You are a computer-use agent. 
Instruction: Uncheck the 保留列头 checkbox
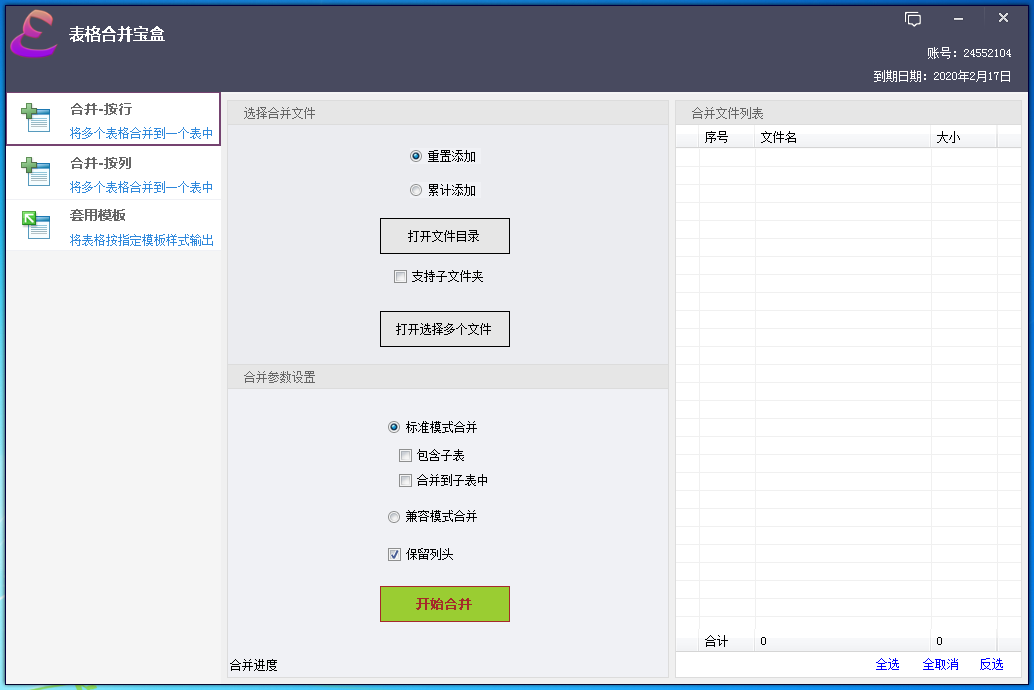tap(394, 555)
